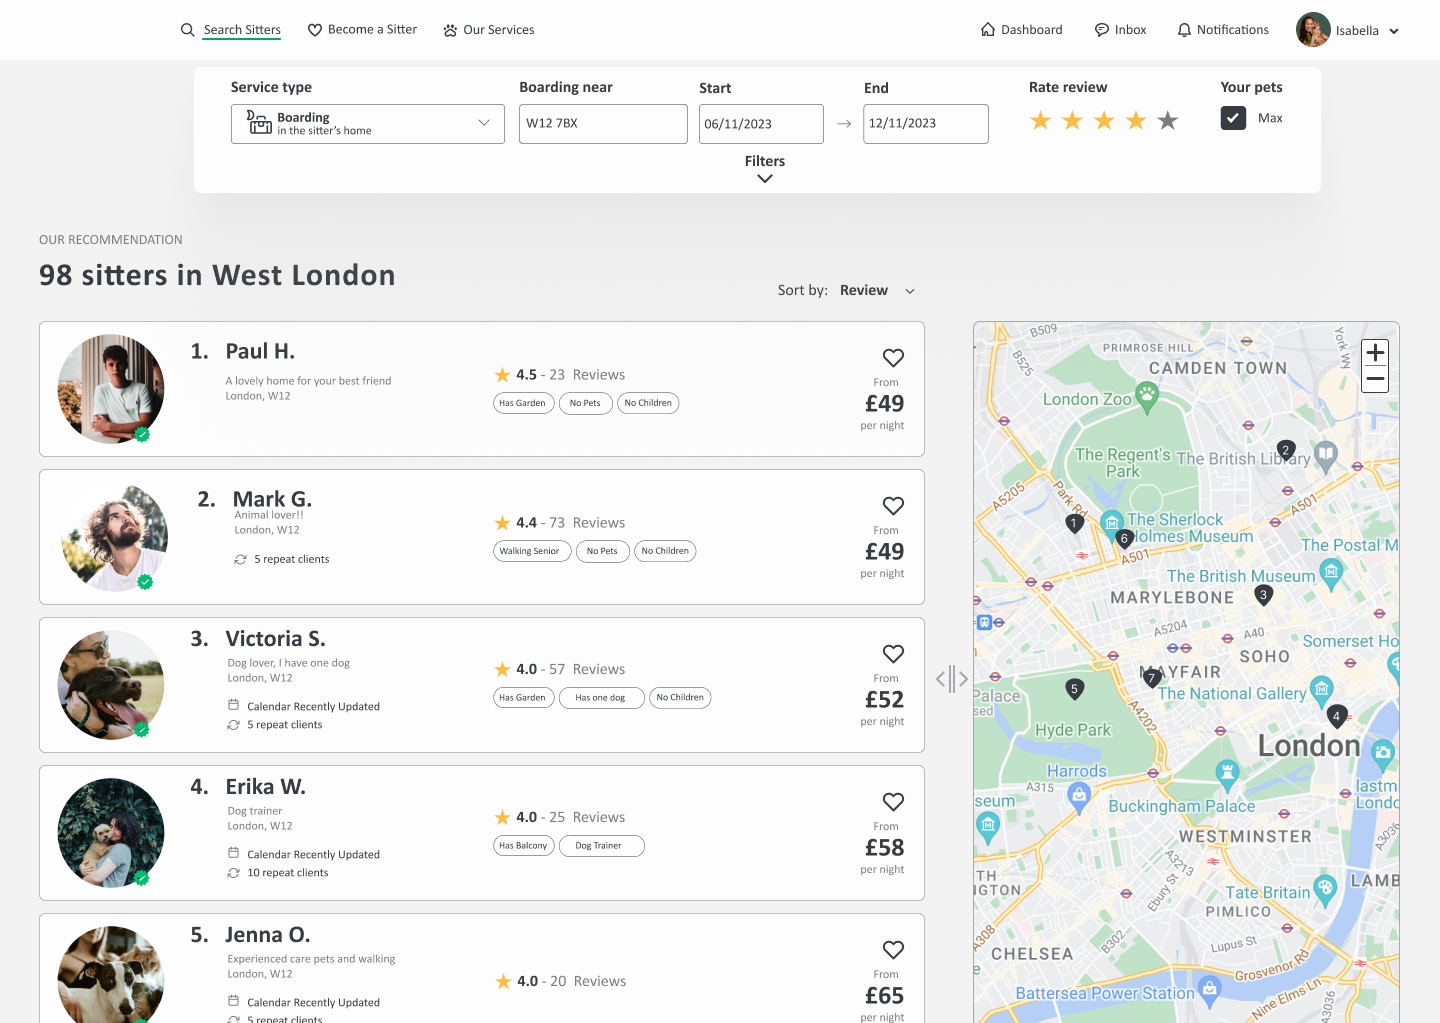Viewport: 1440px width, 1023px height.
Task: Click the paw icon beside Our Services
Action: 450,30
